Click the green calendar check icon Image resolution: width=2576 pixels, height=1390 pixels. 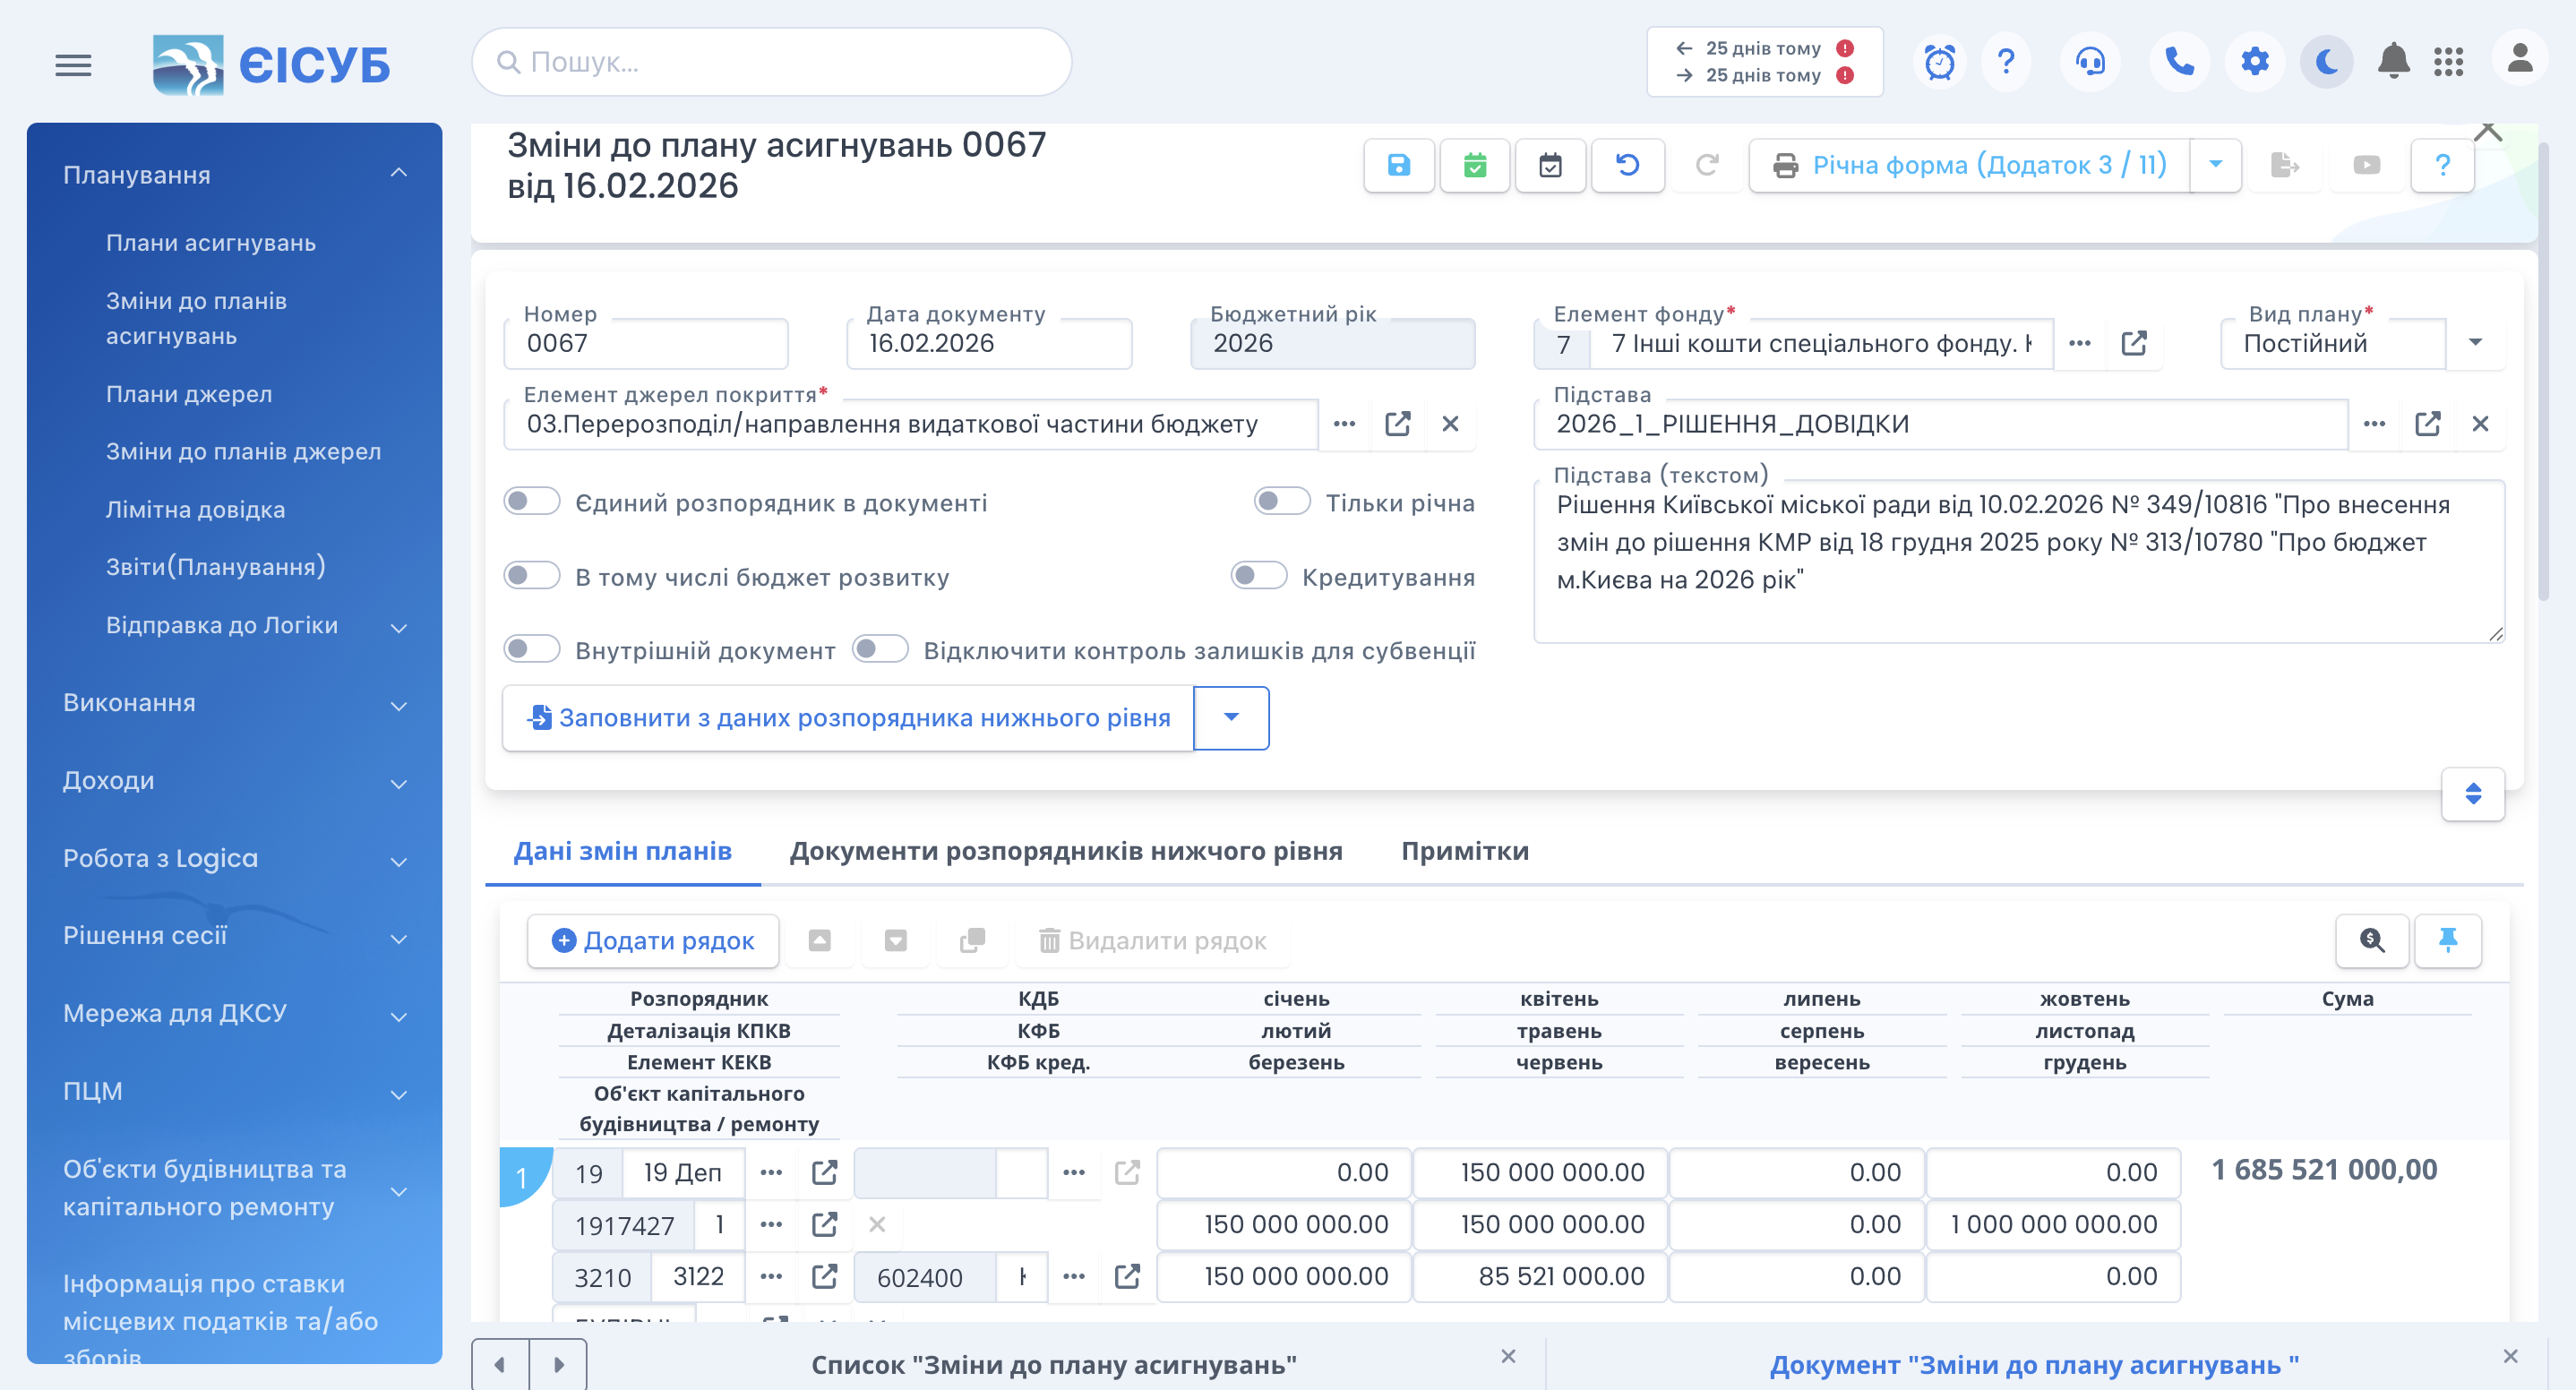tap(1475, 165)
